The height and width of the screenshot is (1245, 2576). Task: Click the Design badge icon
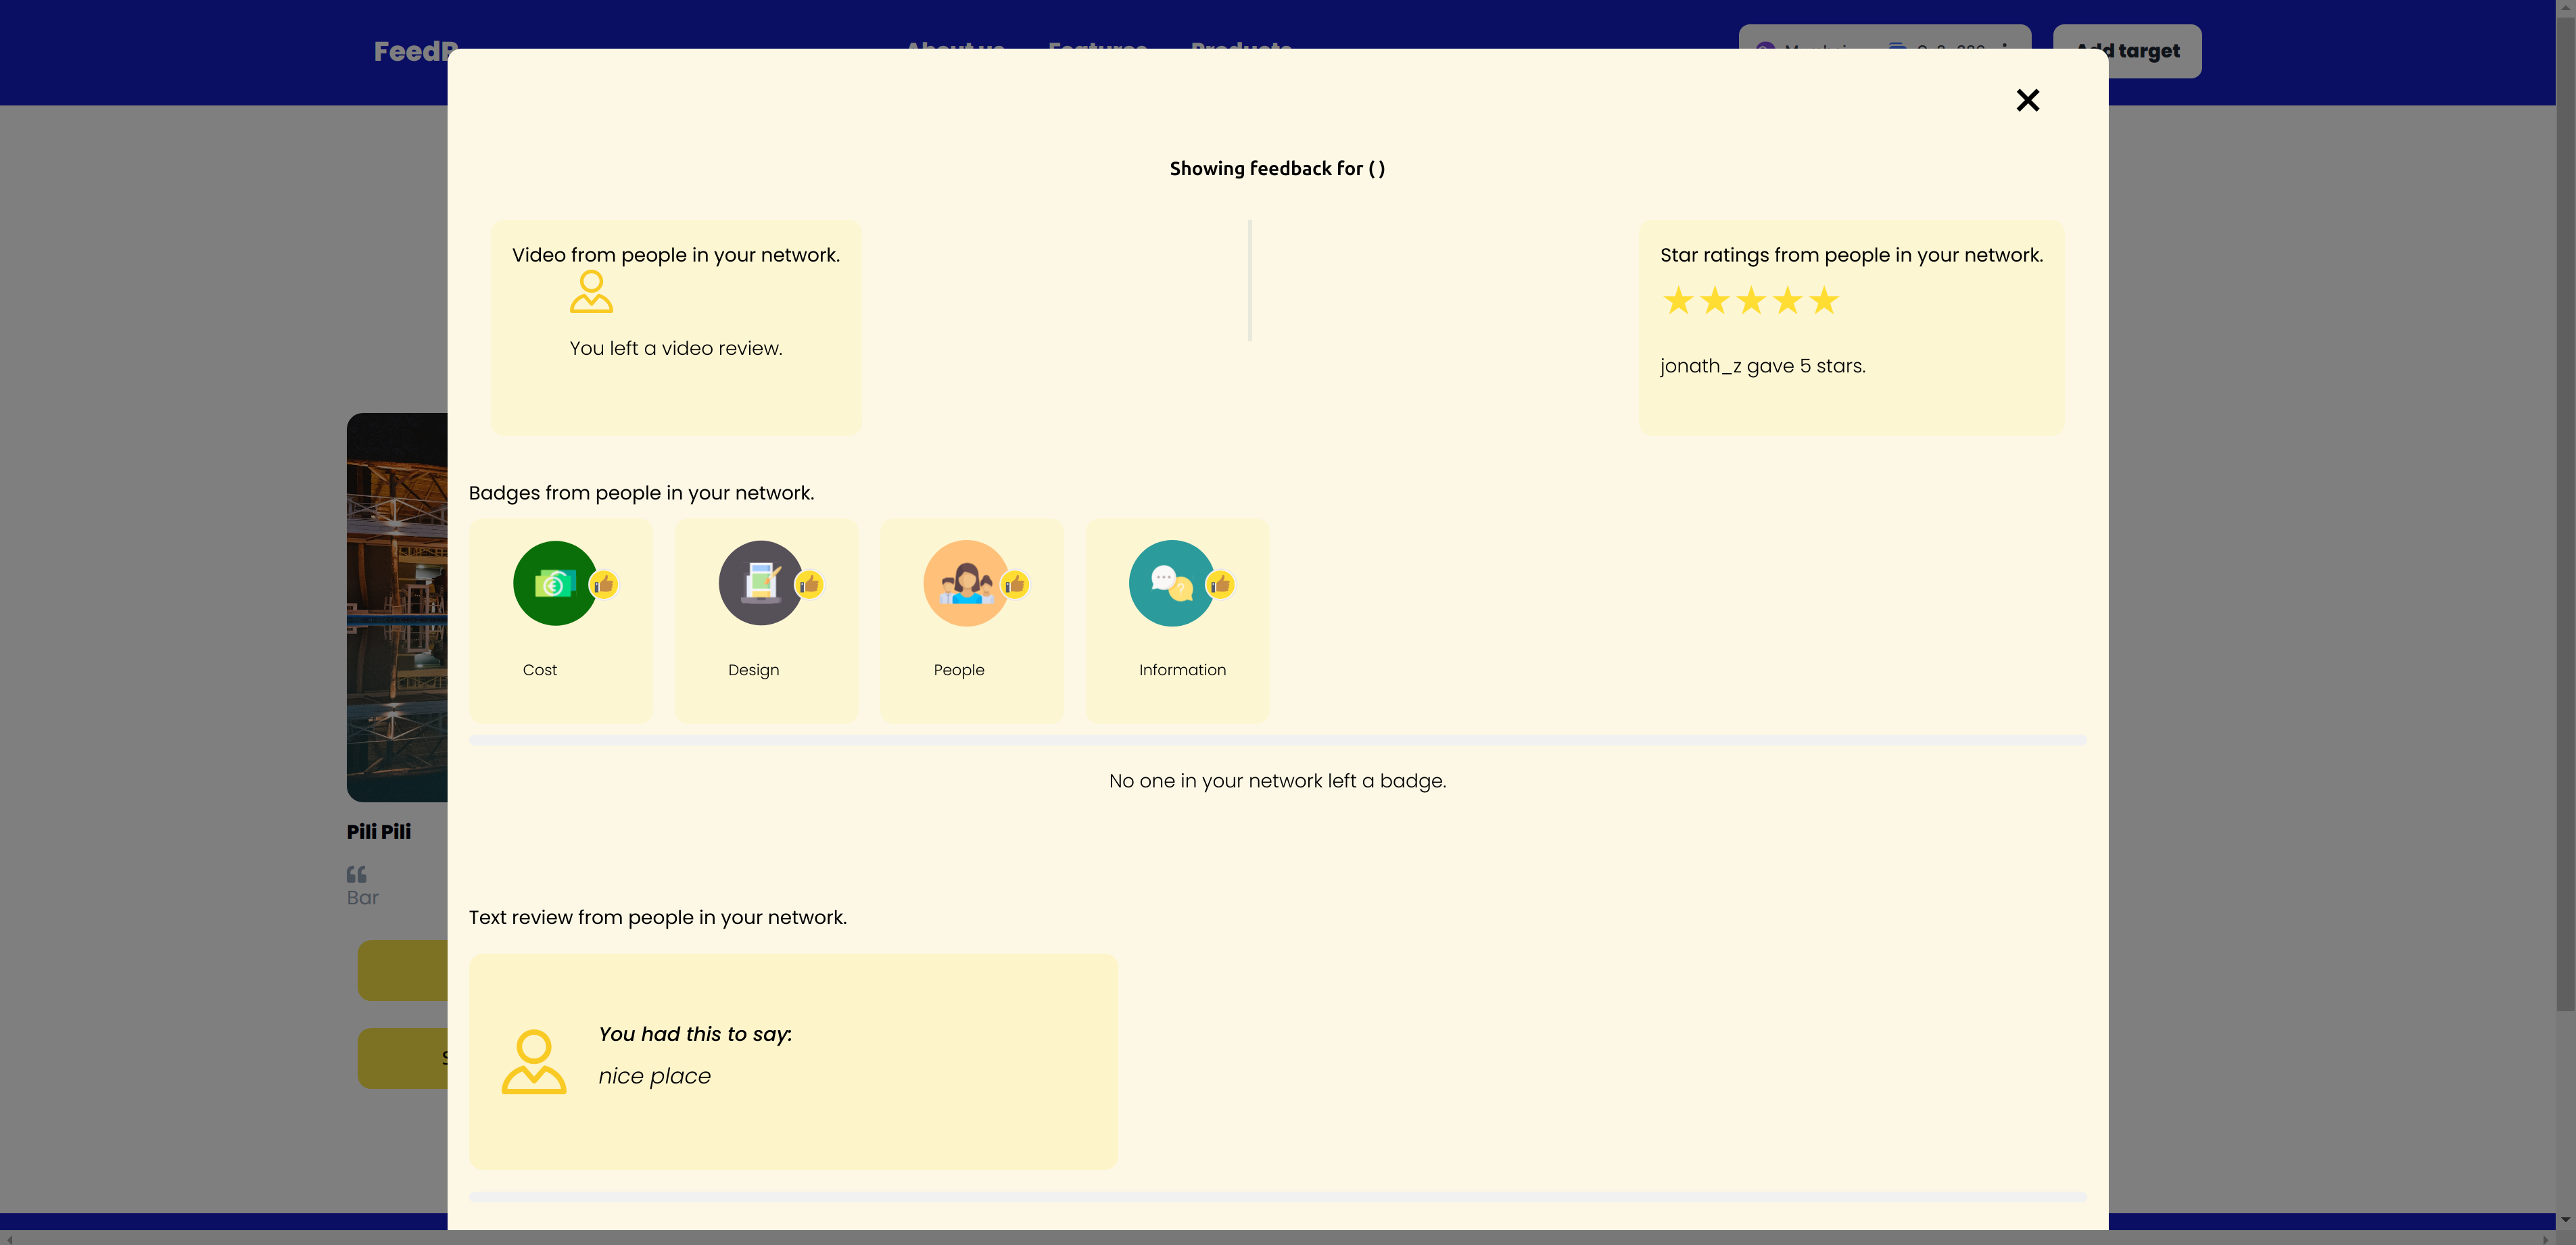[x=760, y=583]
